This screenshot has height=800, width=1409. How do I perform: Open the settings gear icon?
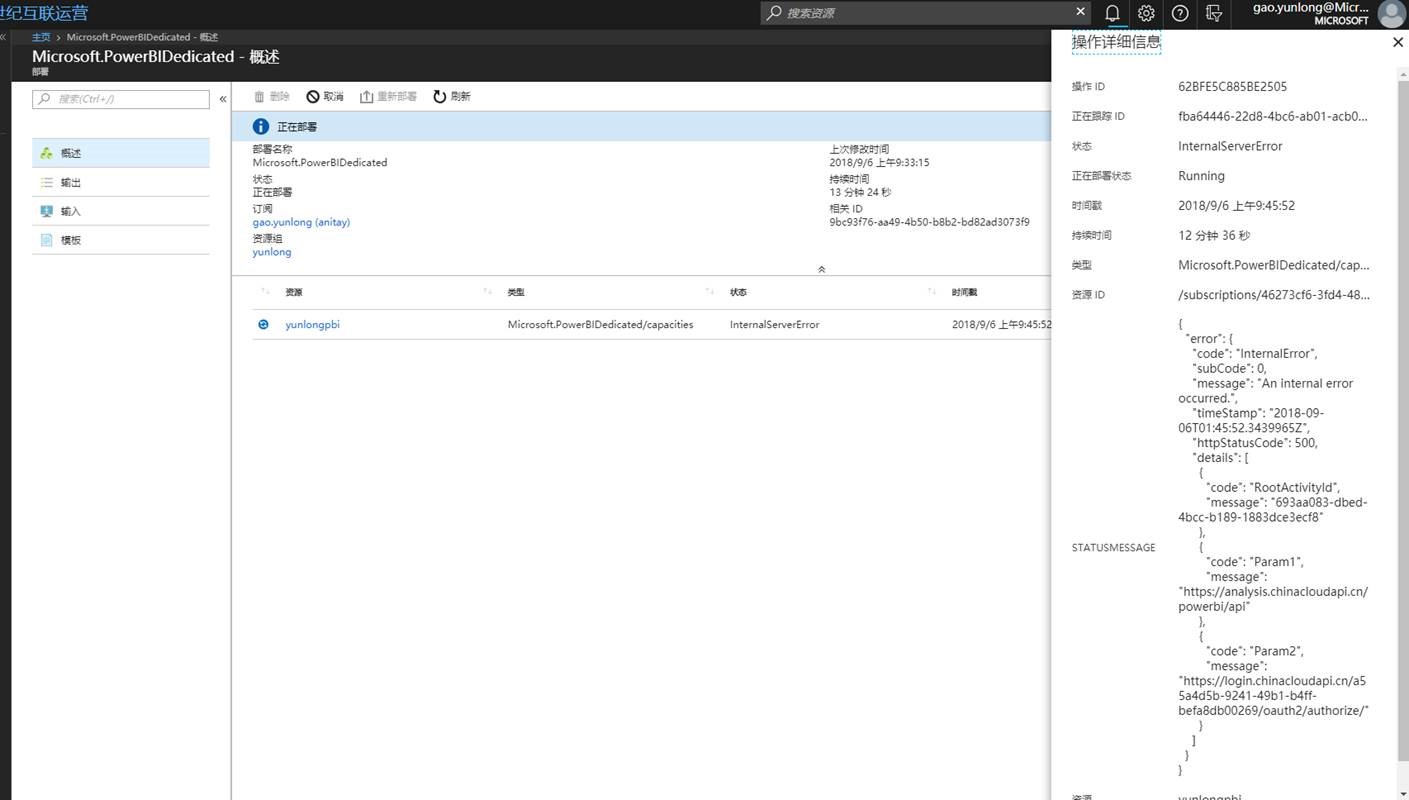point(1146,13)
